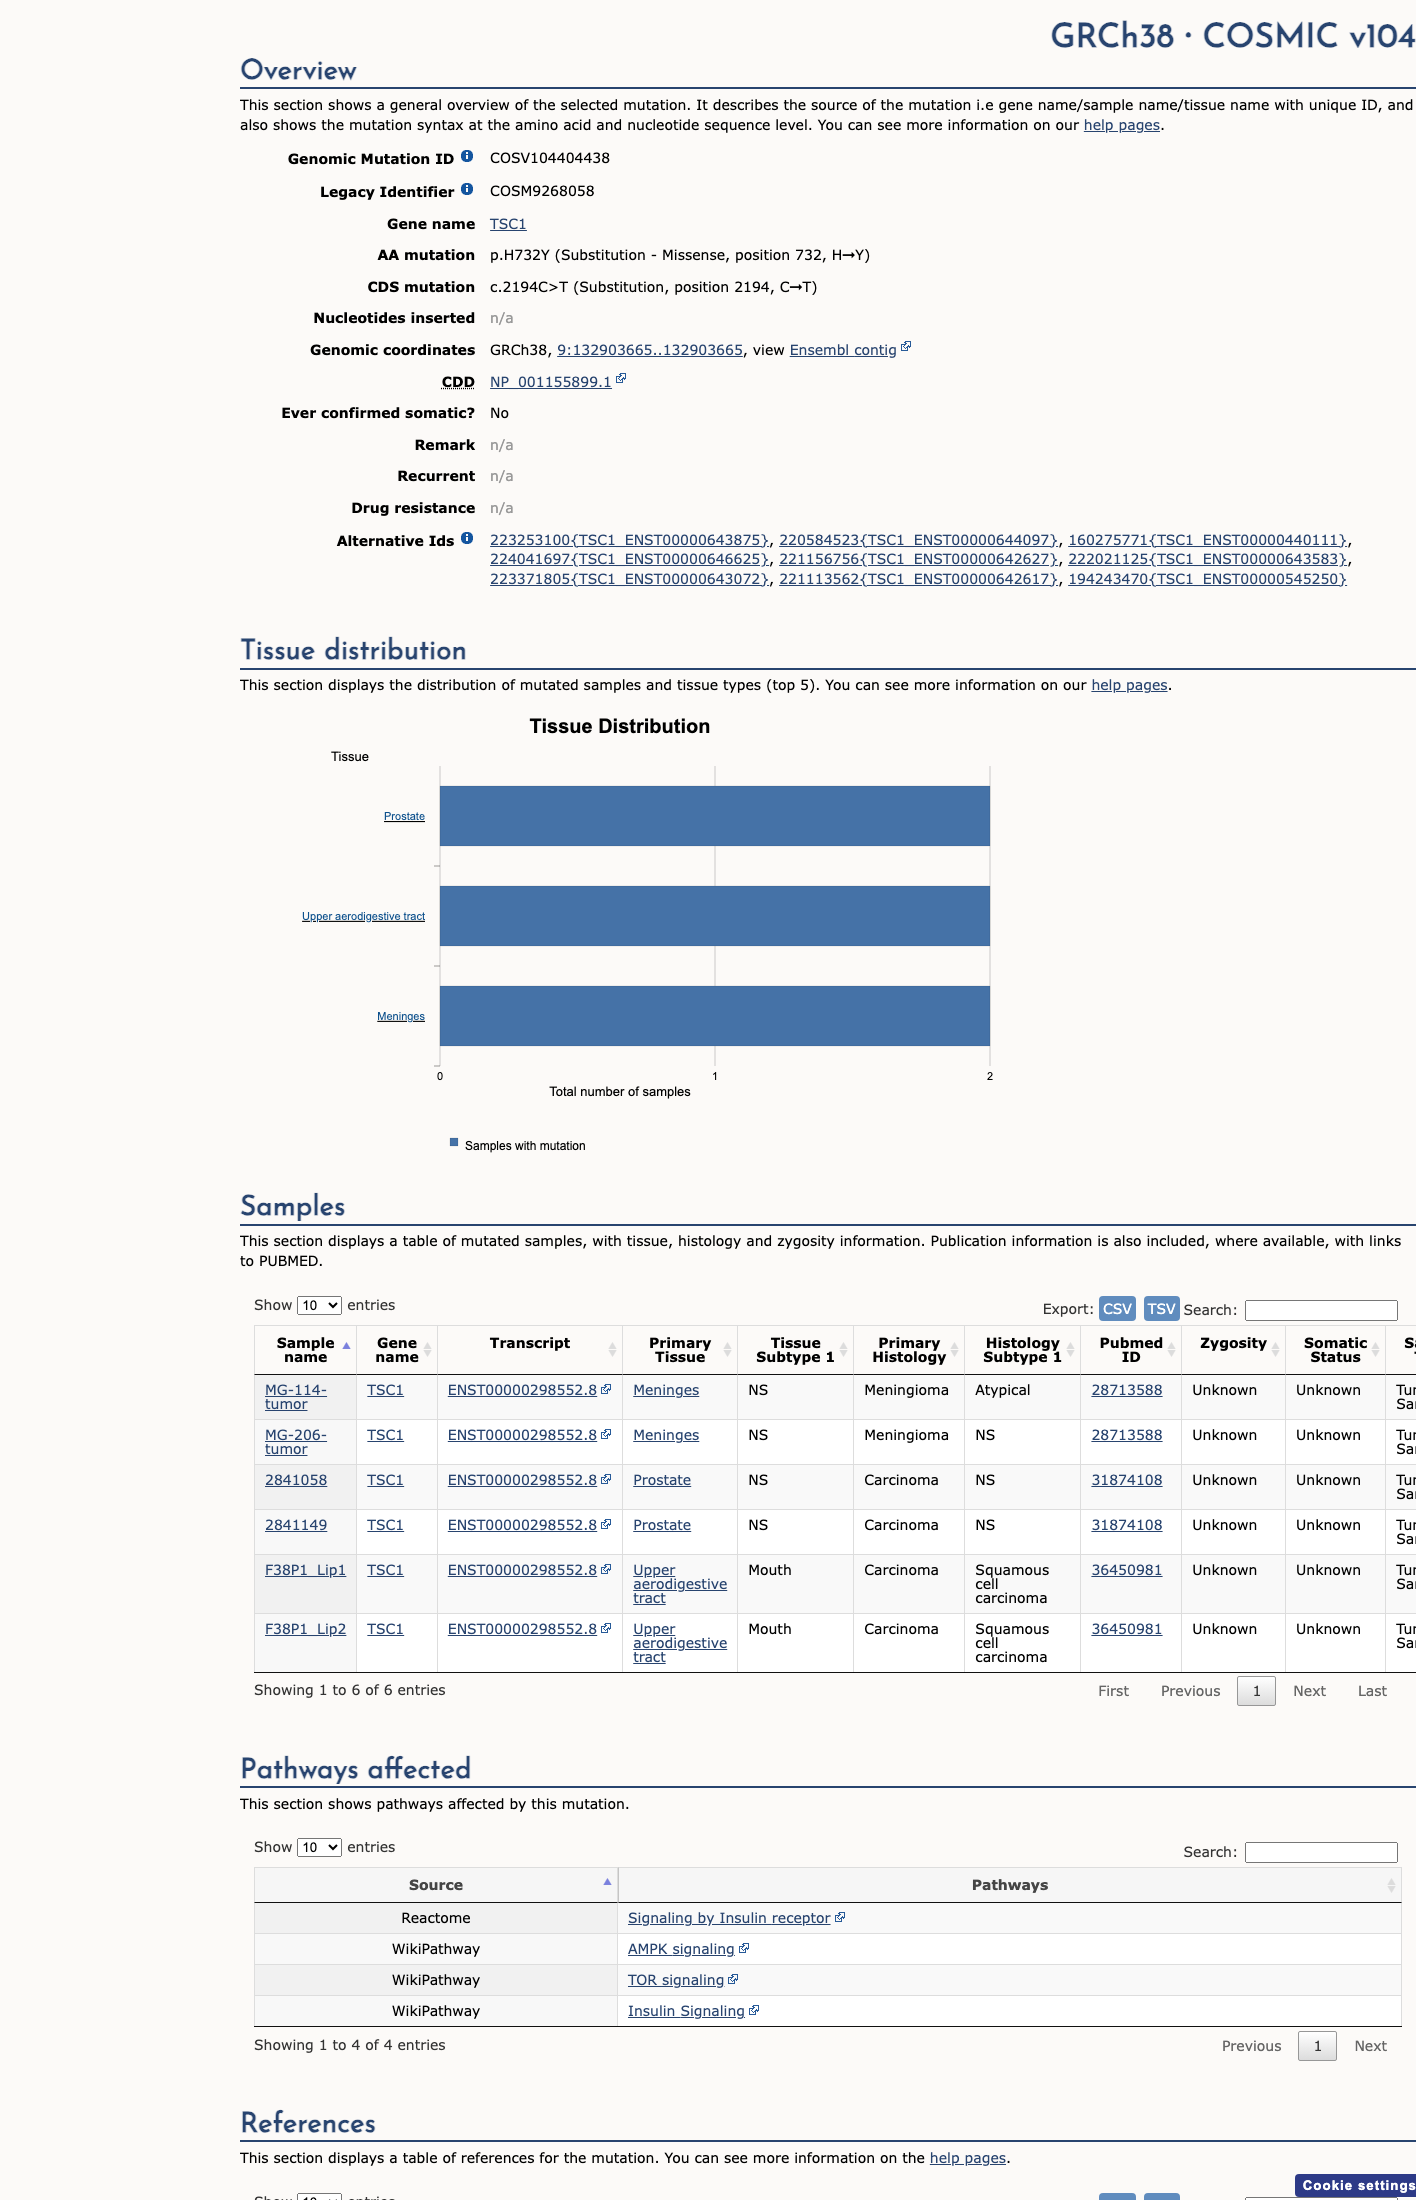Screen dimensions: 1416x2200
Task: Click transcript external icon in 2841058 row
Action: pyautogui.click(x=606, y=1479)
